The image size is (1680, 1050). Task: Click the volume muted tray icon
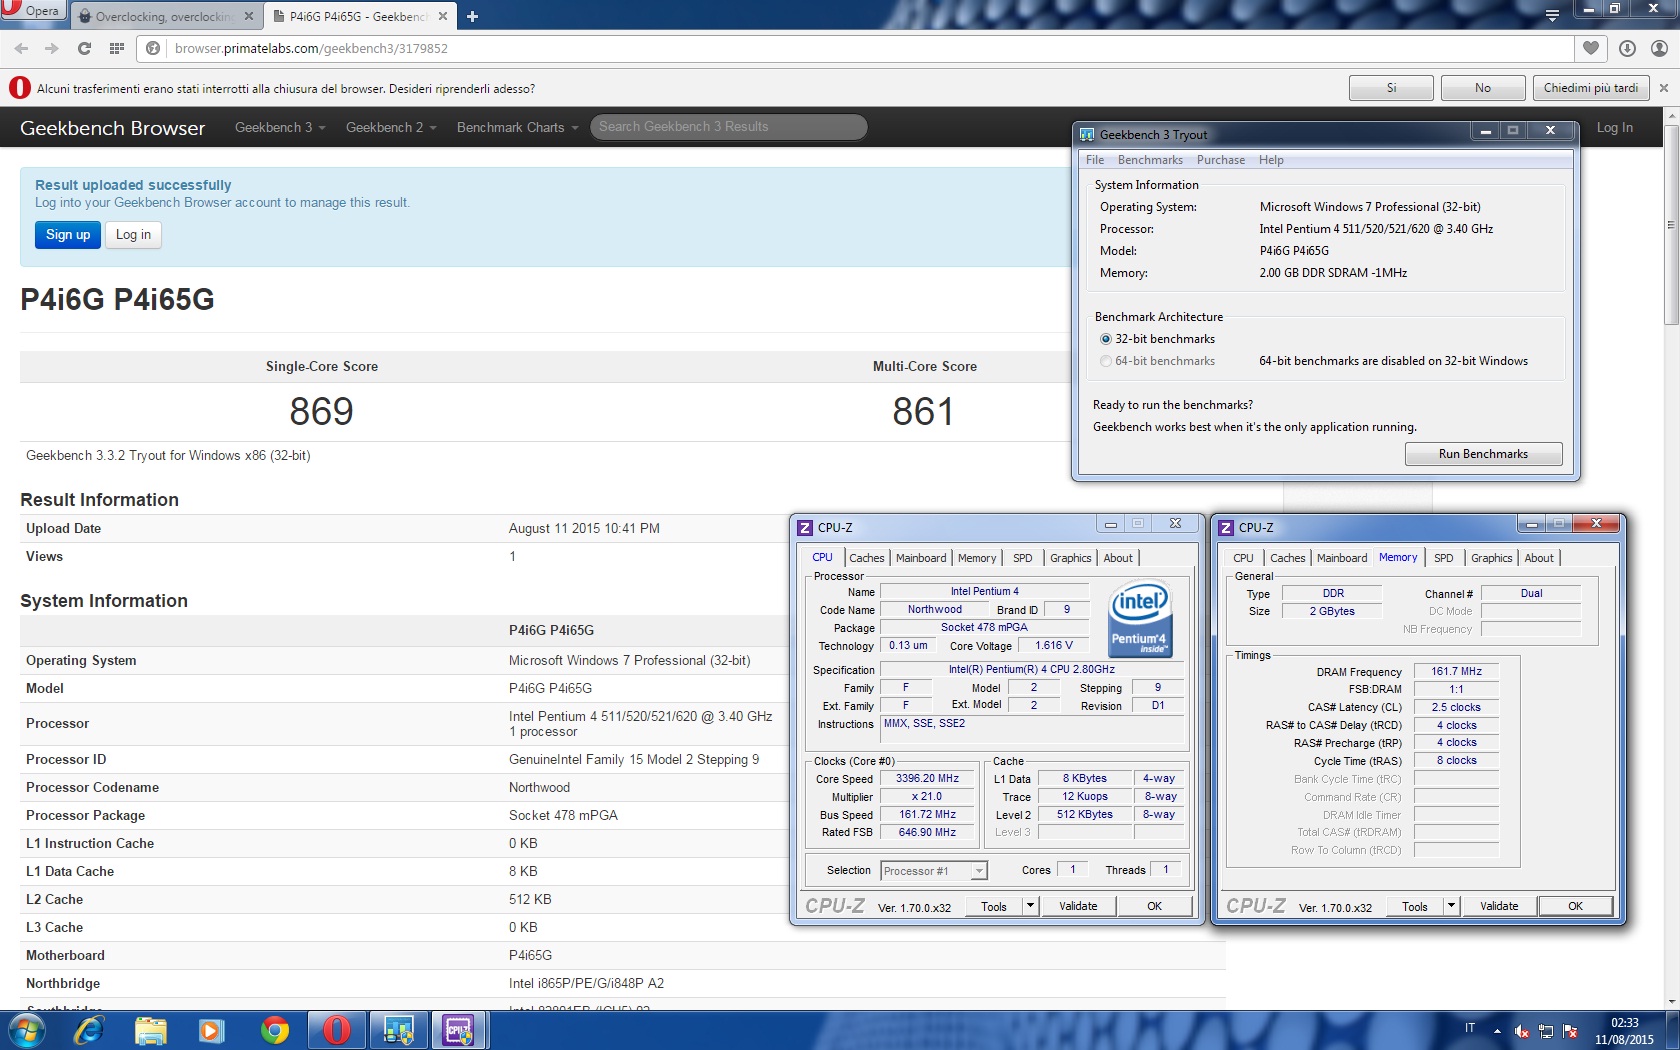(x=1522, y=1031)
